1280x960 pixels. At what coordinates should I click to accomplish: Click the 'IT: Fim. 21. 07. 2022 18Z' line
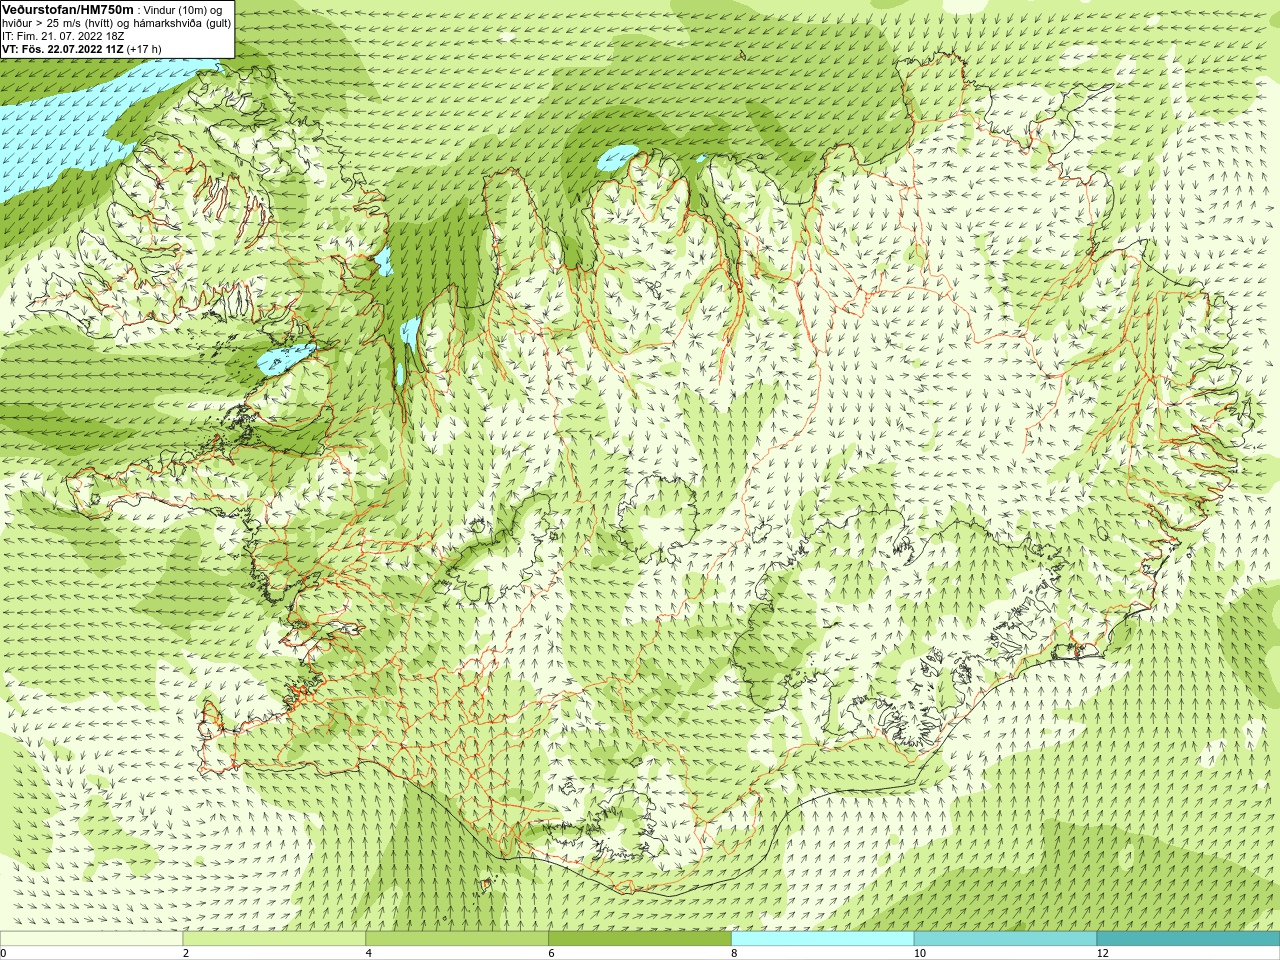[x=63, y=35]
